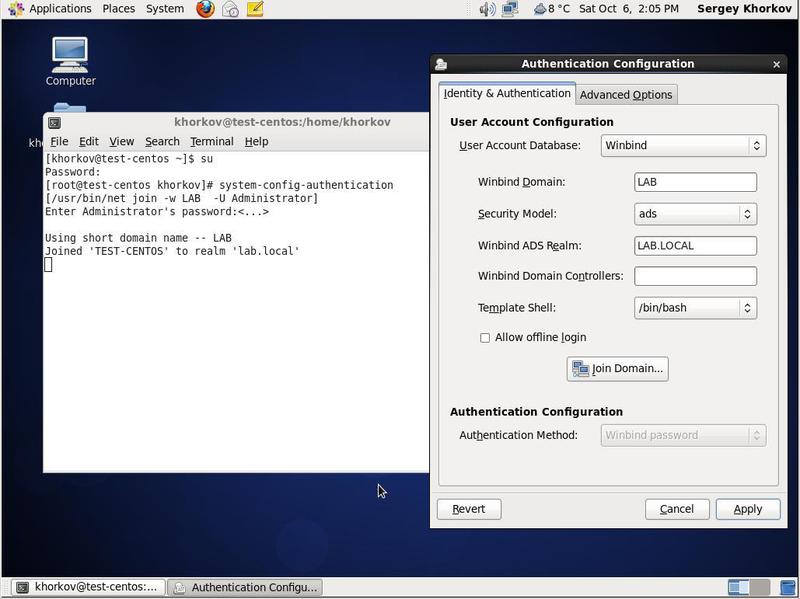
Task: Enable the Allow offline login checkbox
Action: point(486,338)
